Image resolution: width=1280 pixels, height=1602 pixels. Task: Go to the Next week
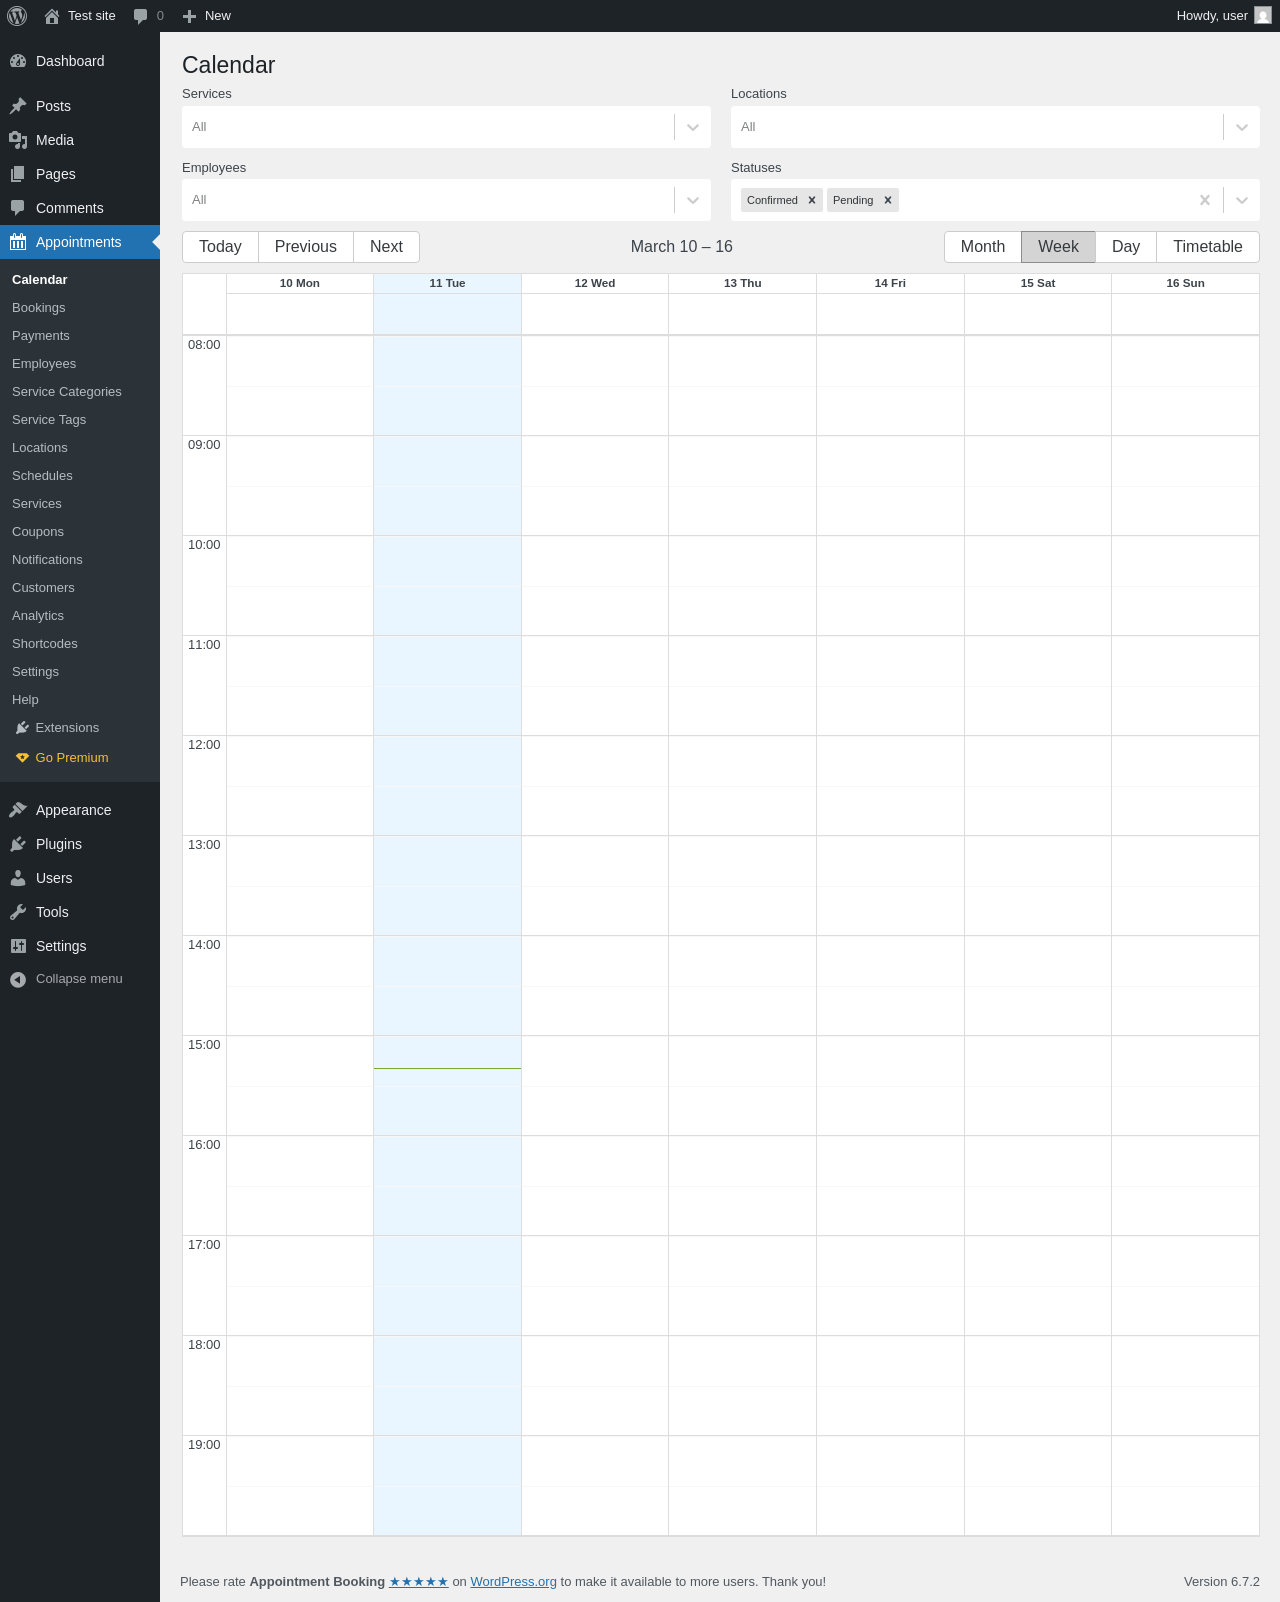[386, 247]
